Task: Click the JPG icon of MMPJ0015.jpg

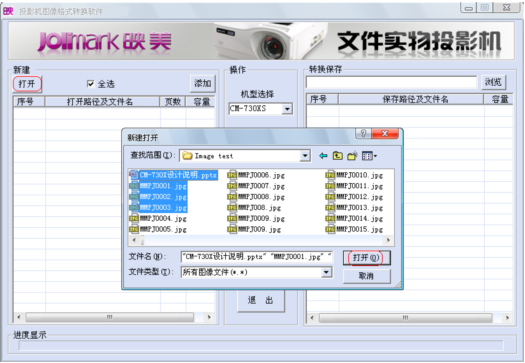Action: [x=330, y=229]
